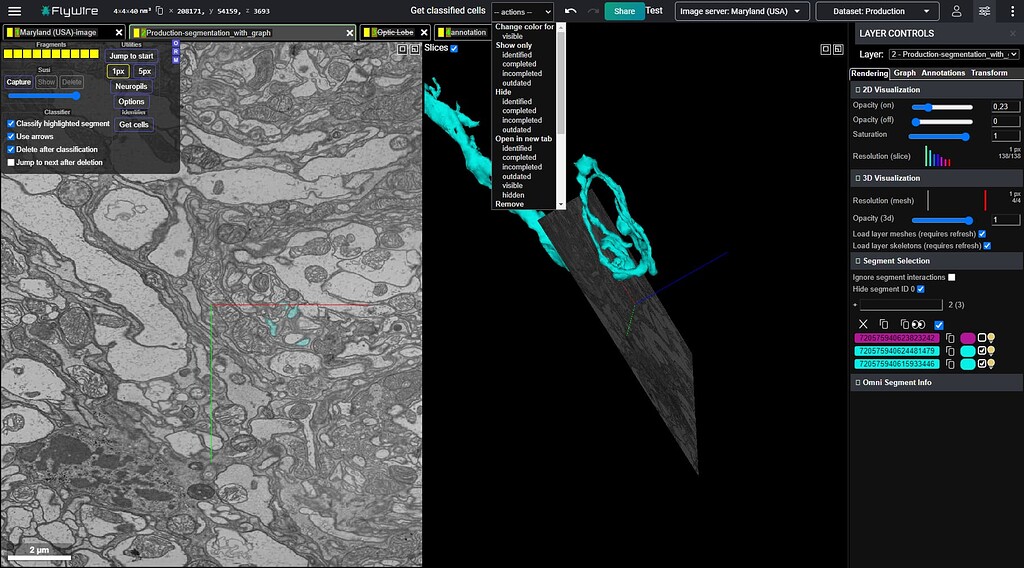Copy the coordinates using the clipboard icon
1024x568 pixels.
[160, 11]
